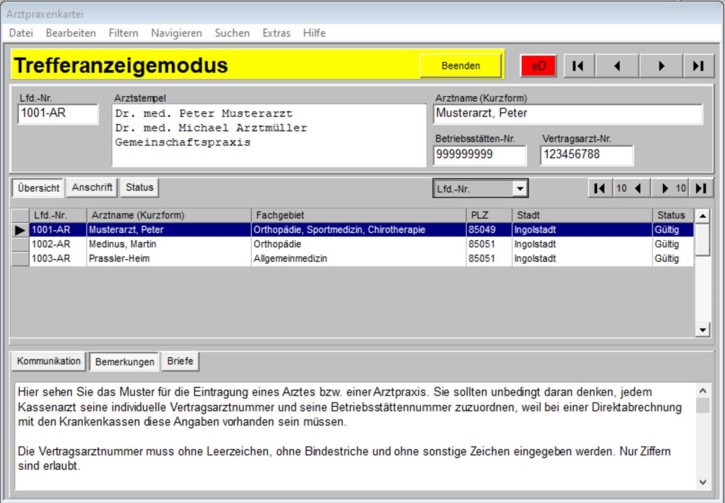The image size is (725, 503).
Task: Click into the Vertragsarzt-Nr. field
Action: point(587,156)
